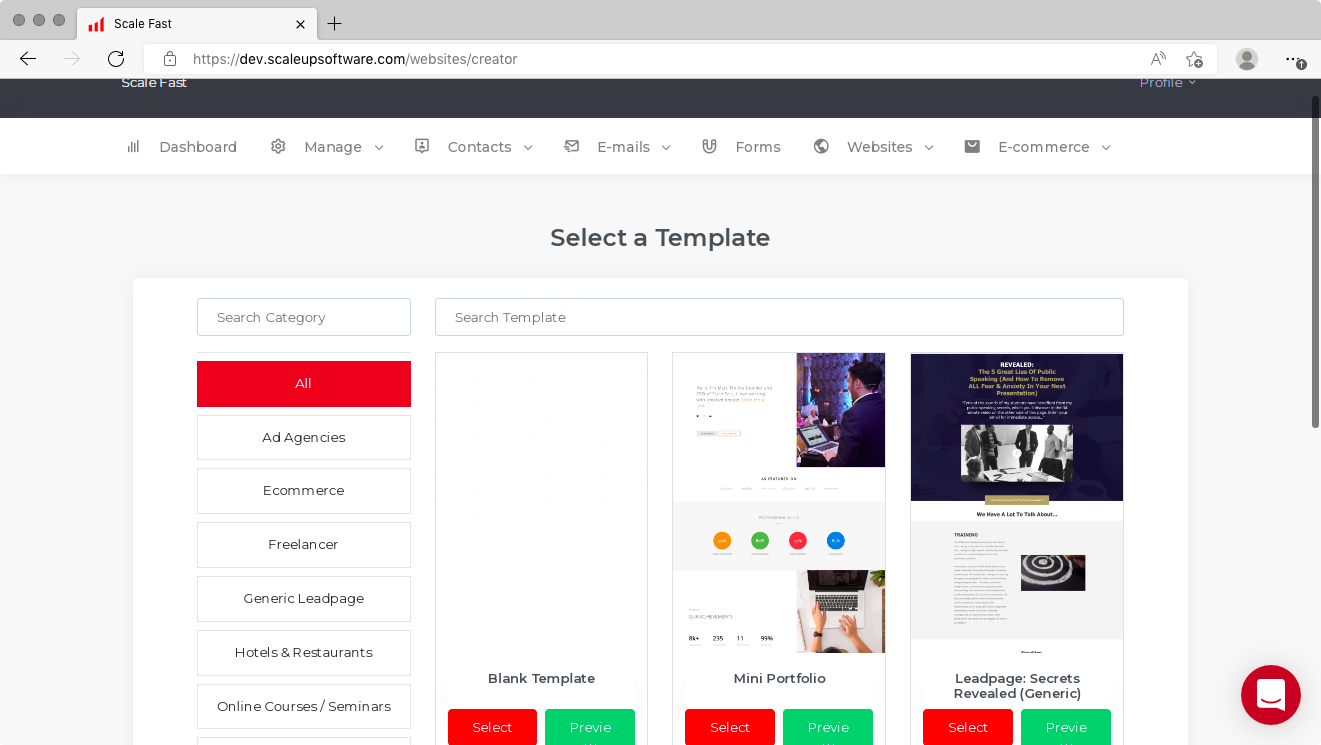
Task: Click the lock icon in the address bar
Action: 170,59
